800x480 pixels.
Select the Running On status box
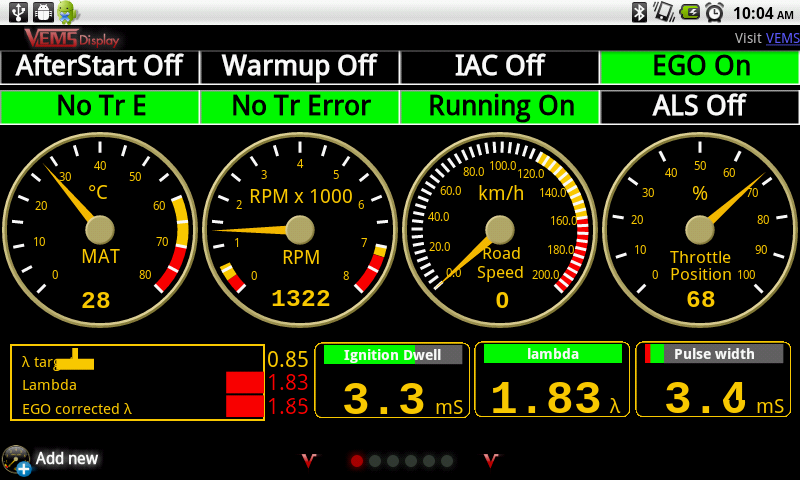(x=499, y=106)
